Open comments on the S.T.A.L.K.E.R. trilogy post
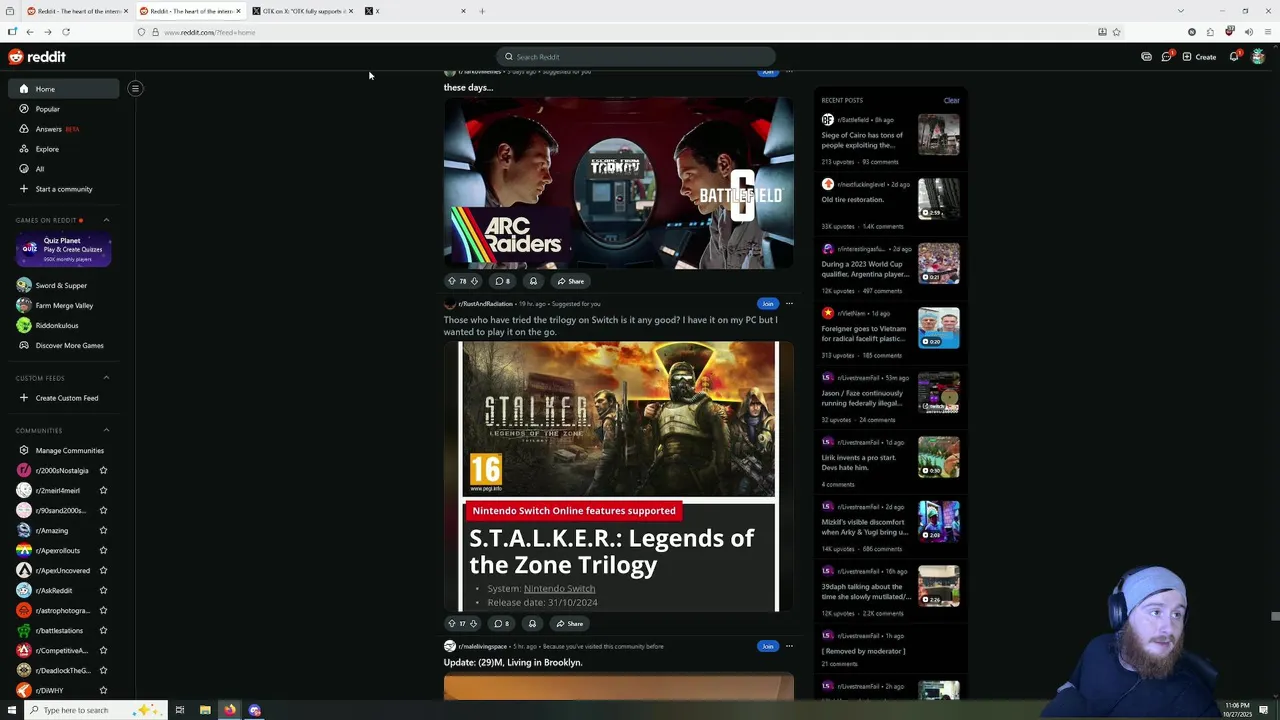 click(x=502, y=623)
